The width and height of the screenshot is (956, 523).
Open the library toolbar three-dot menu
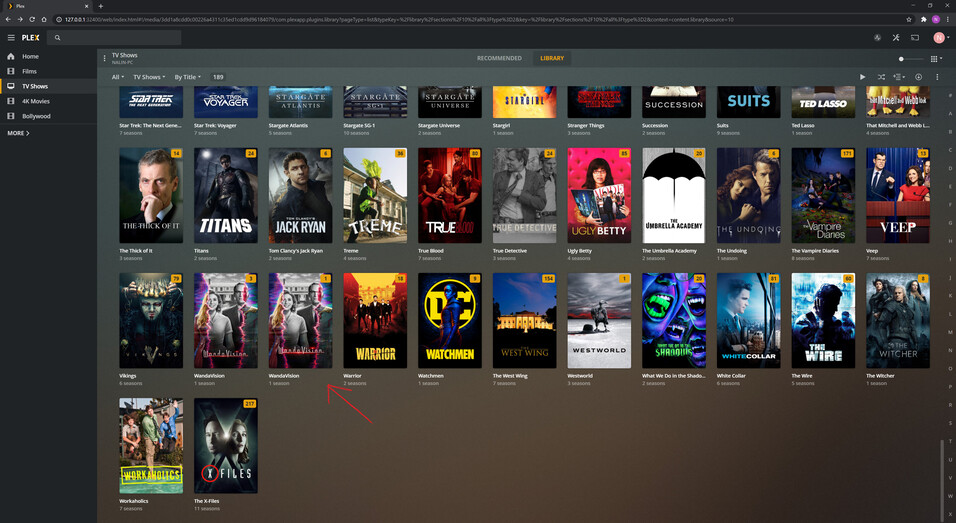tap(937, 77)
